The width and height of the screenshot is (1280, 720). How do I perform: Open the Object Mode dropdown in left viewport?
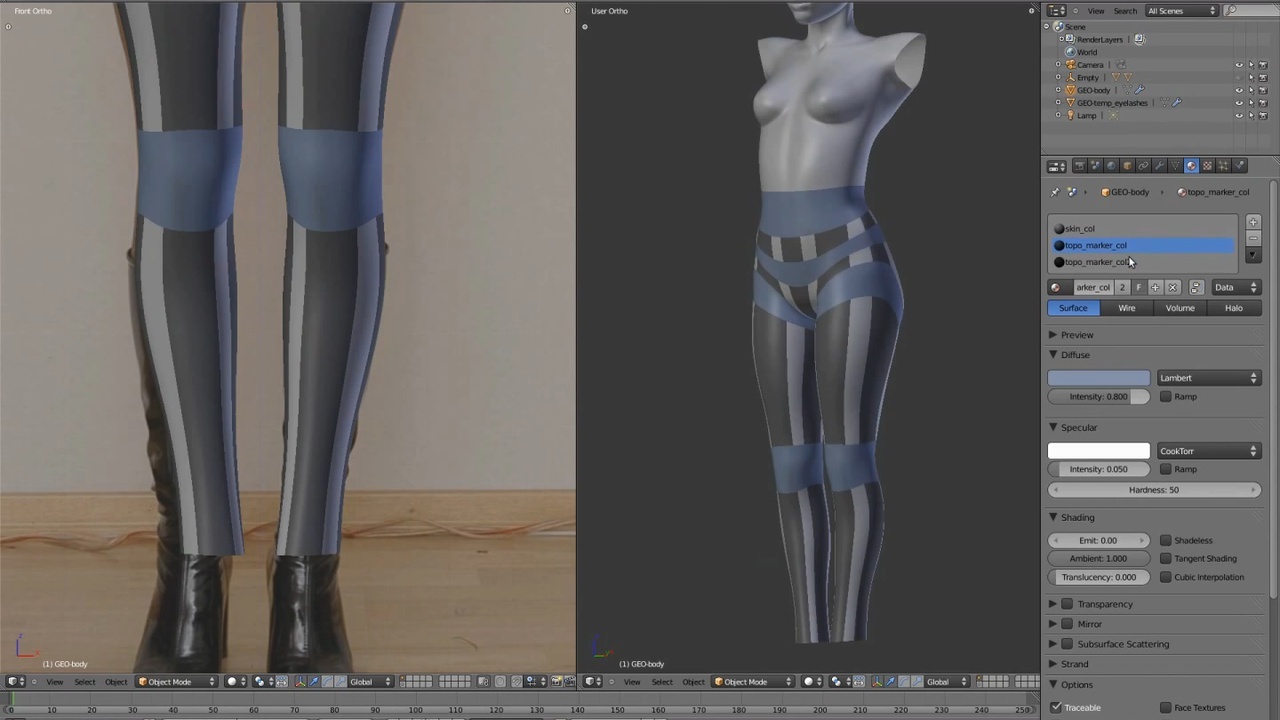coord(168,682)
